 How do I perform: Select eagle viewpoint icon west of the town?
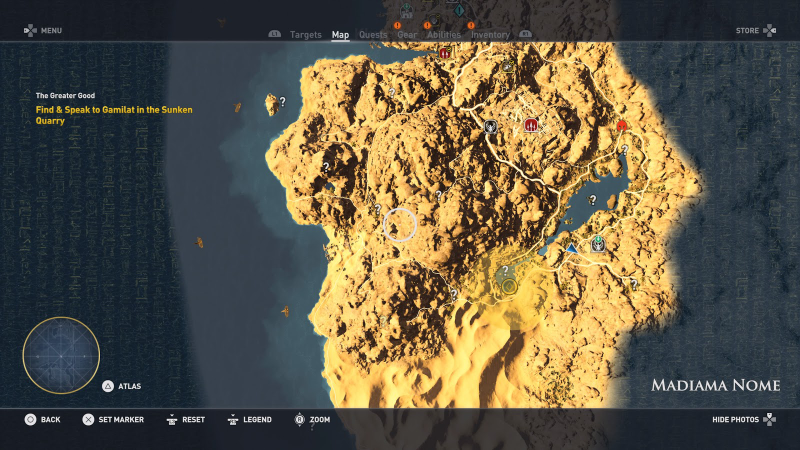pos(490,126)
